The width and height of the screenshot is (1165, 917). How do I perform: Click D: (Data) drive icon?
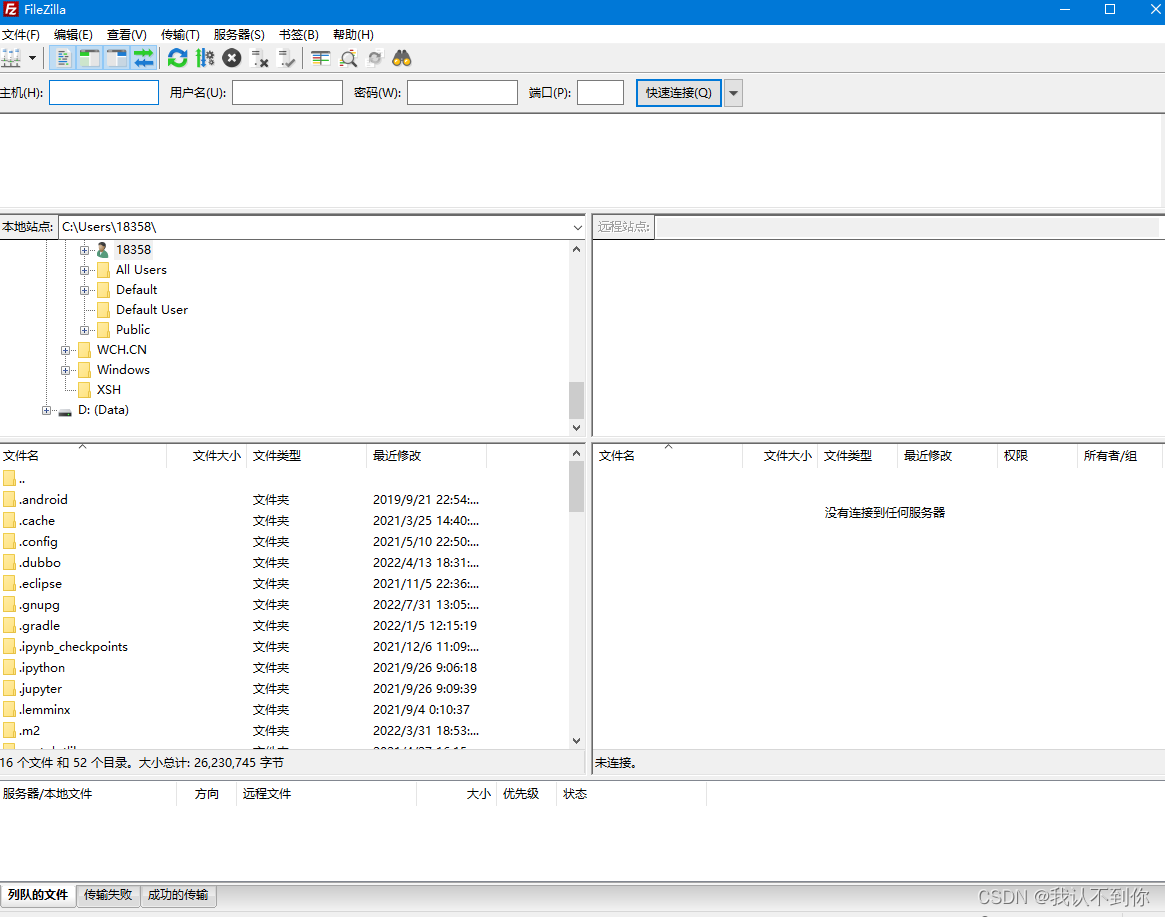point(65,411)
